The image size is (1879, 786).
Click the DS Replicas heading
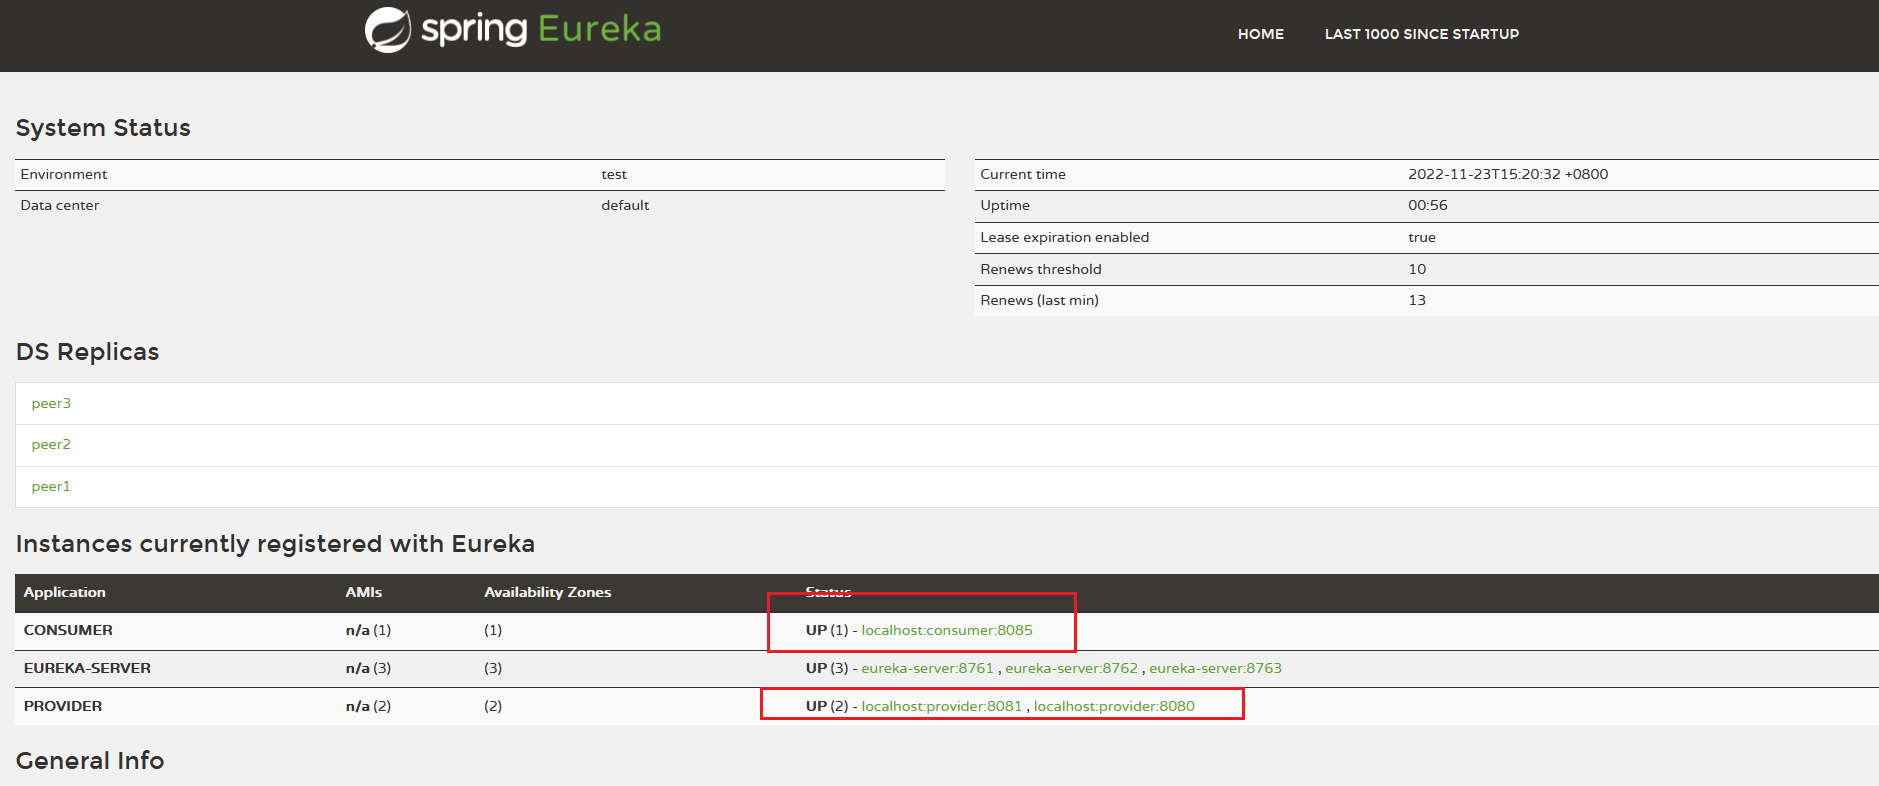pos(87,352)
